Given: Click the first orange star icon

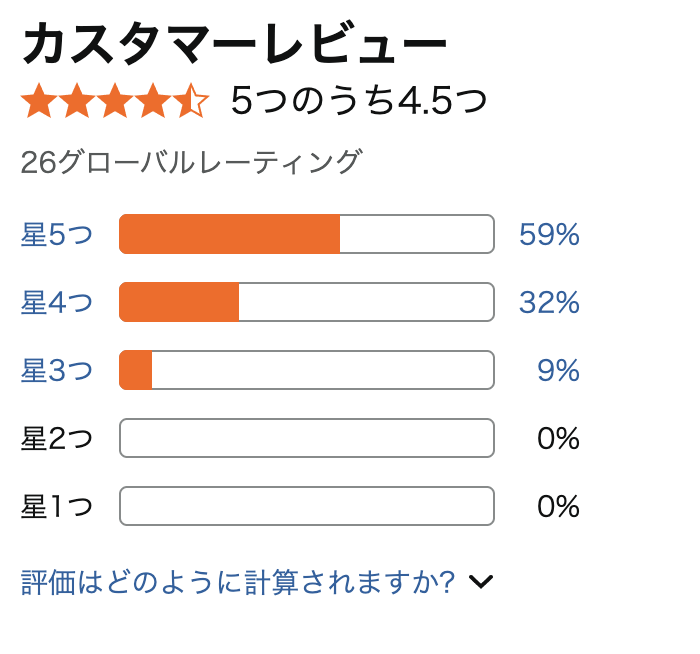Looking at the screenshot, I should coord(38,101).
